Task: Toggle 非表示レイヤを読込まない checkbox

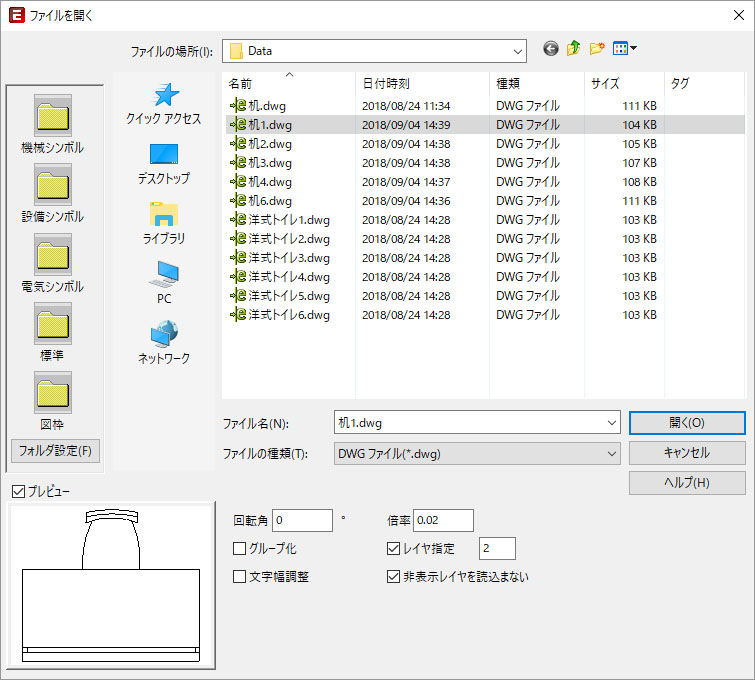Action: 393,577
